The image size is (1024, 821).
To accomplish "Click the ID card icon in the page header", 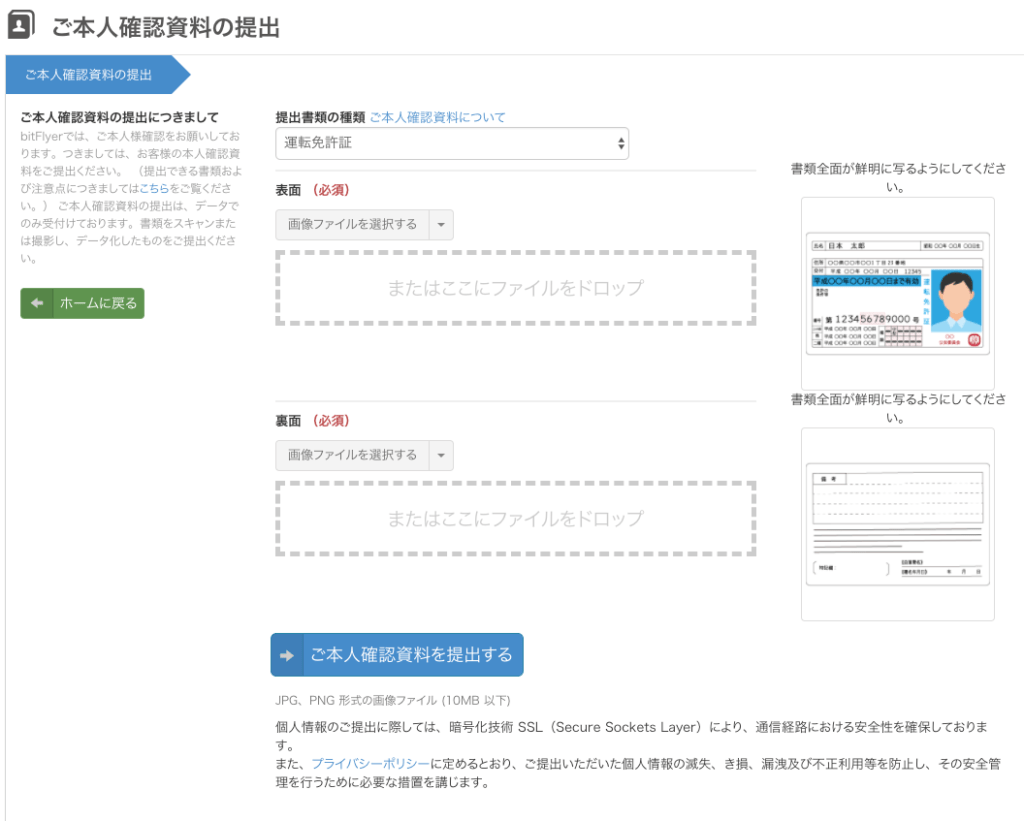I will (23, 26).
